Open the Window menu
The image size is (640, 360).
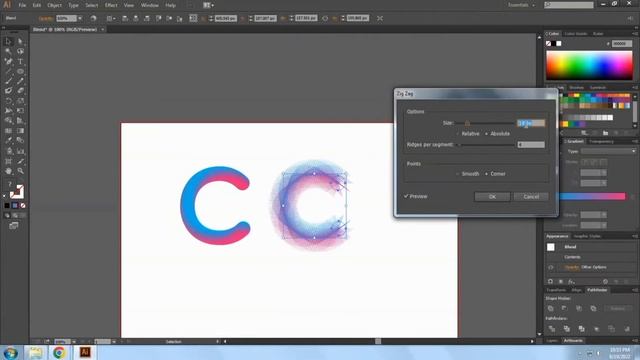click(x=149, y=5)
